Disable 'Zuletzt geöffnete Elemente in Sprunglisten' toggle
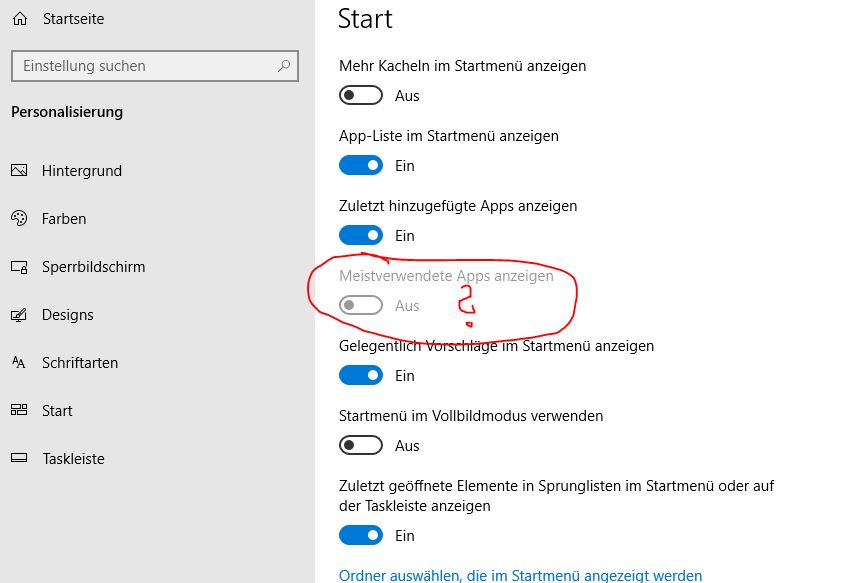 click(x=361, y=535)
